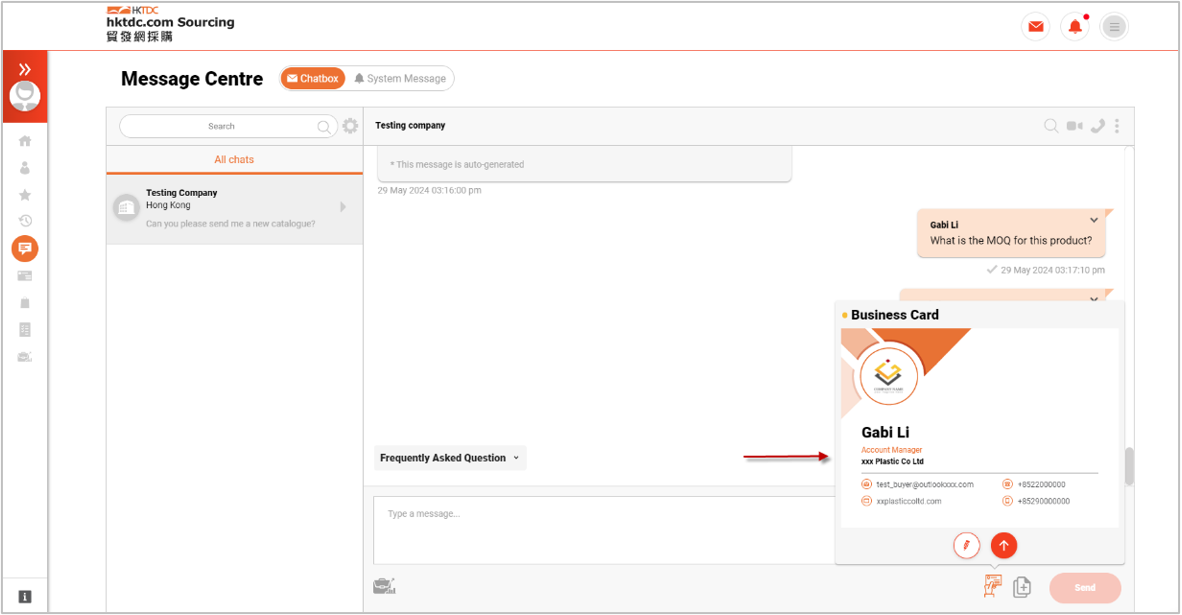Open the orange message chat icon in sidebar
This screenshot has width=1182, height=615.
(x=25, y=249)
